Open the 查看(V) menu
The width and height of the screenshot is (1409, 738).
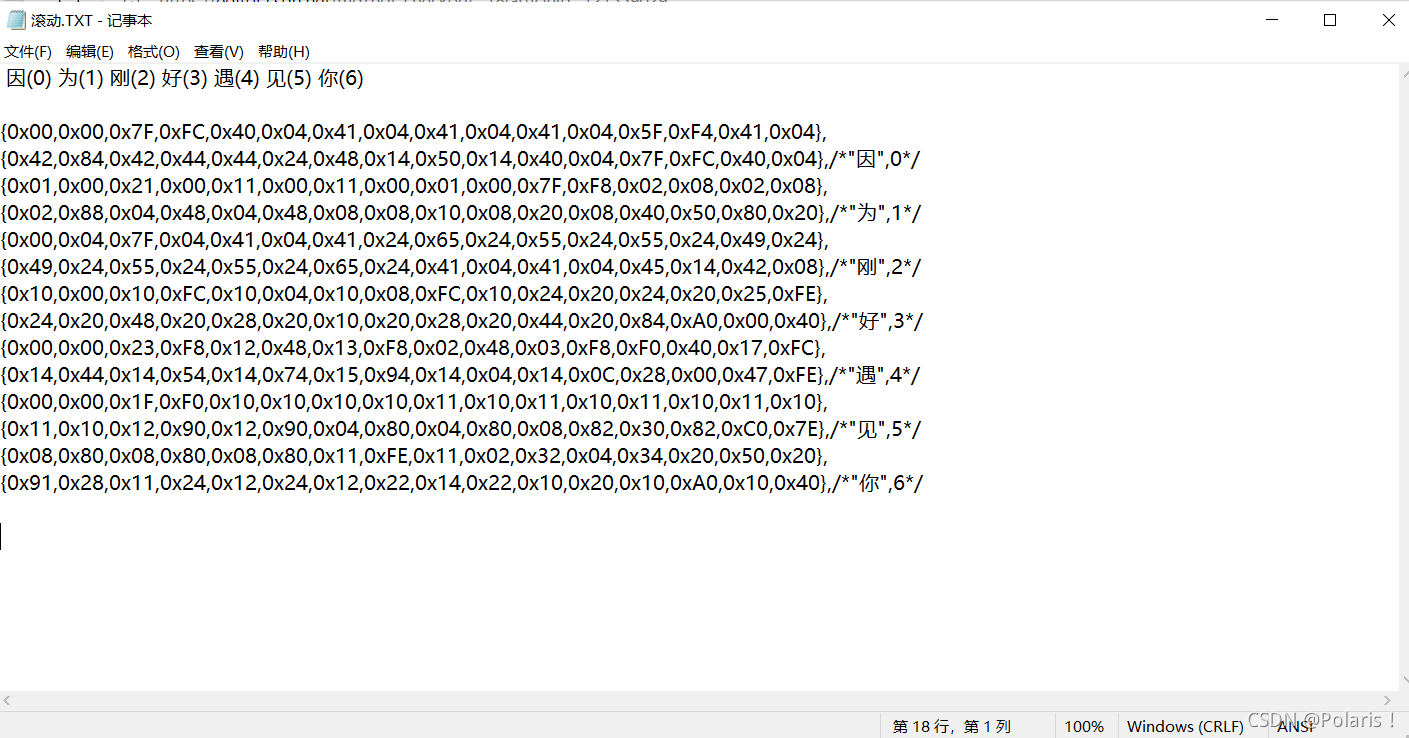[219, 52]
